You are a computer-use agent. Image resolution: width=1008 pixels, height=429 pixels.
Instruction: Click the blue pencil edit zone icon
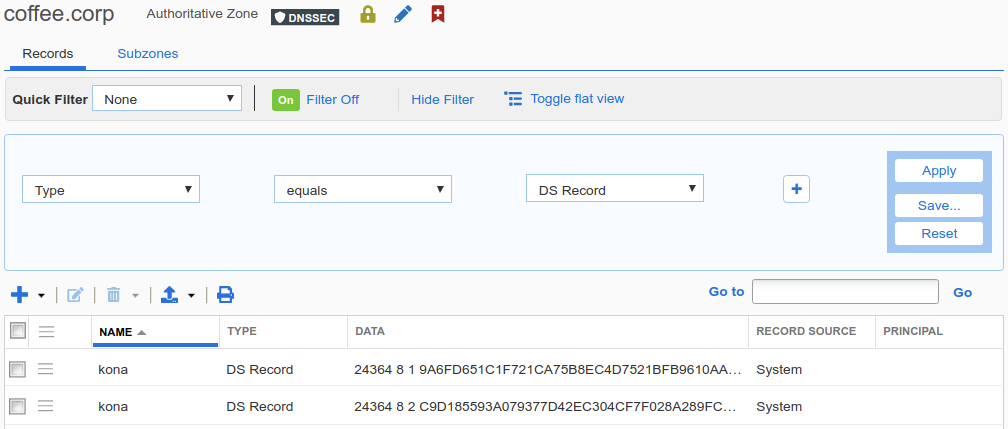pyautogui.click(x=403, y=15)
